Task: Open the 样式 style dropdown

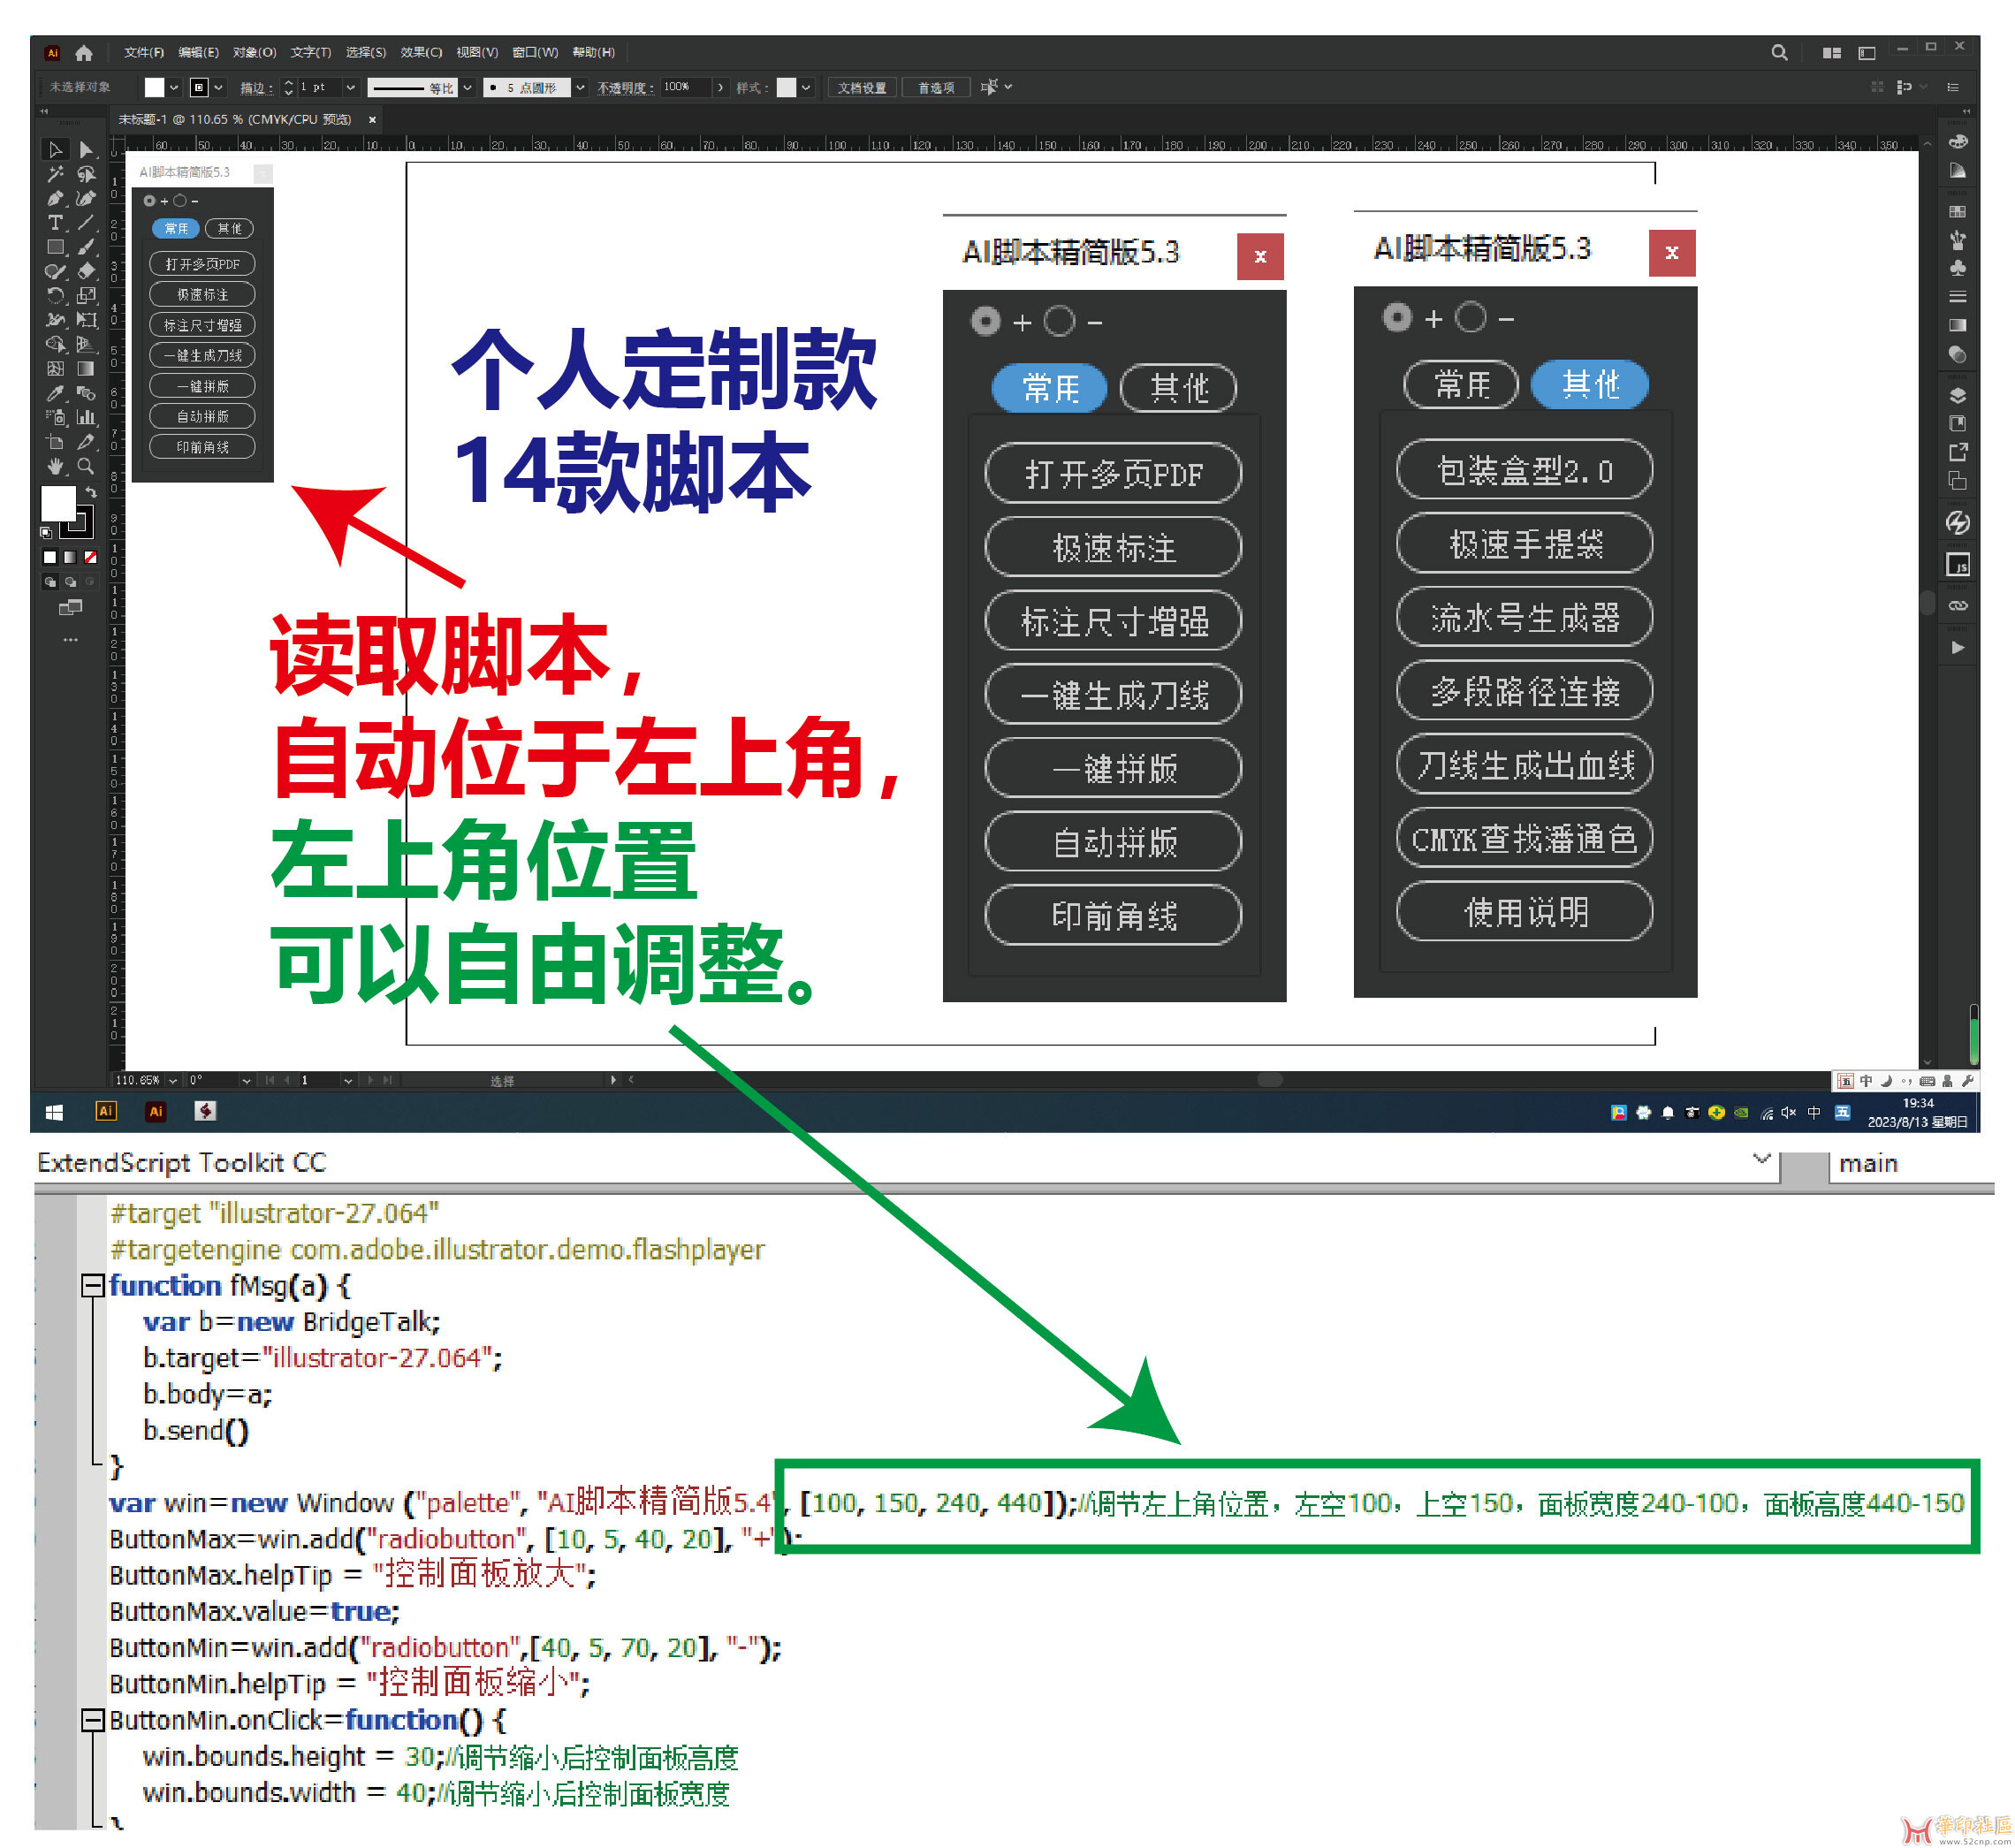Action: (806, 88)
